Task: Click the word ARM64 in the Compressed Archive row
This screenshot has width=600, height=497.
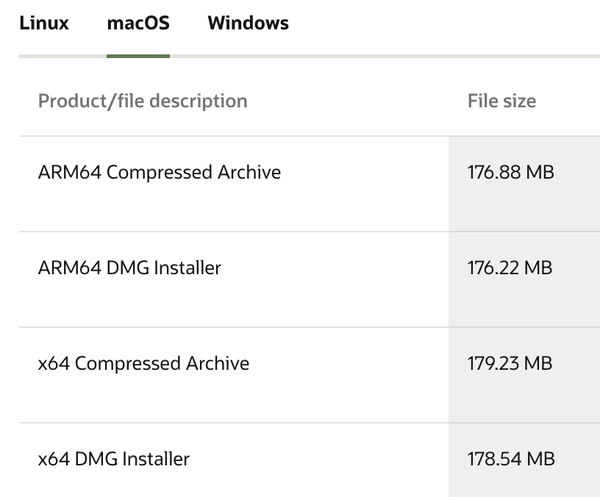Action: [69, 172]
